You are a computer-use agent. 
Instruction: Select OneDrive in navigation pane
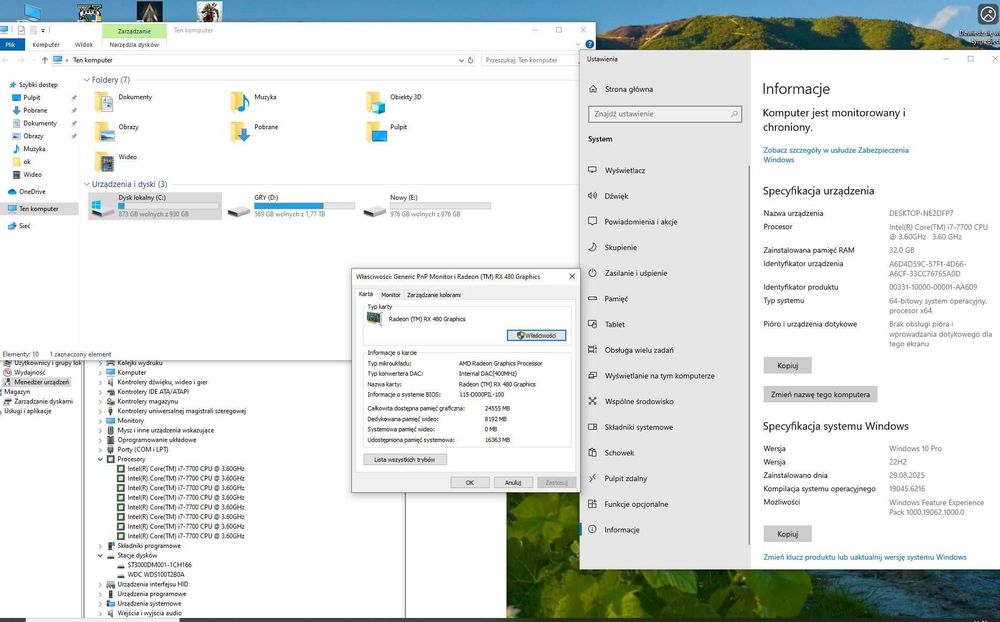click(27, 191)
